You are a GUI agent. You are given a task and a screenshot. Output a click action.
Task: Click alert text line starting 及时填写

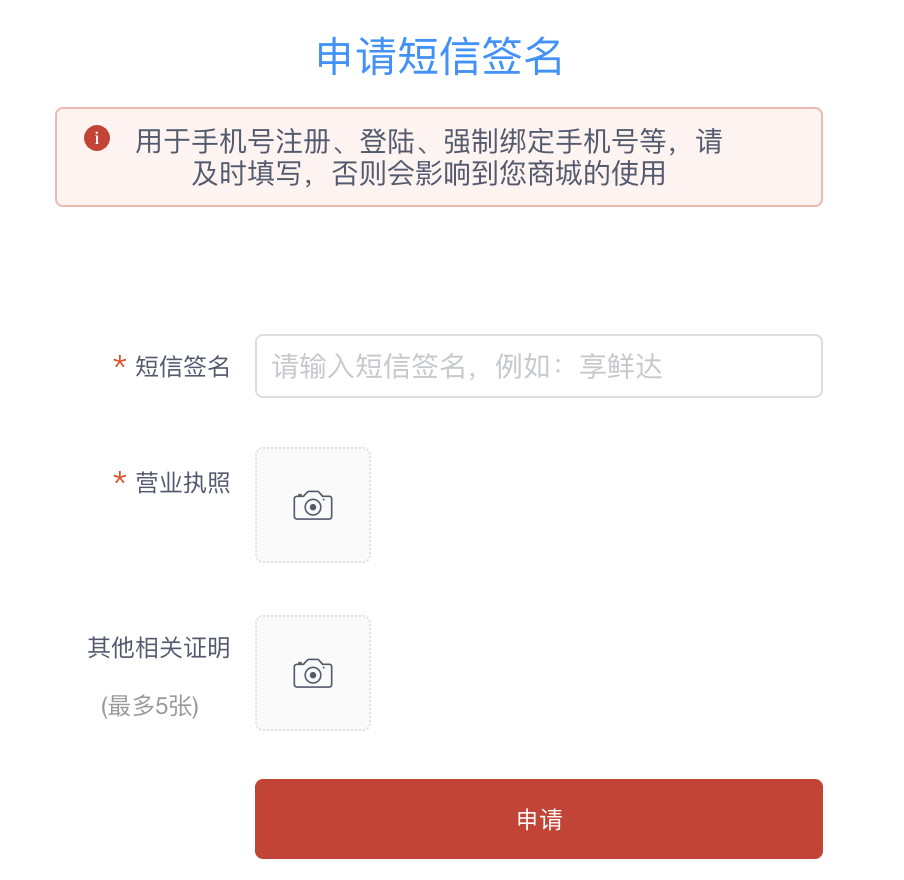[x=428, y=174]
